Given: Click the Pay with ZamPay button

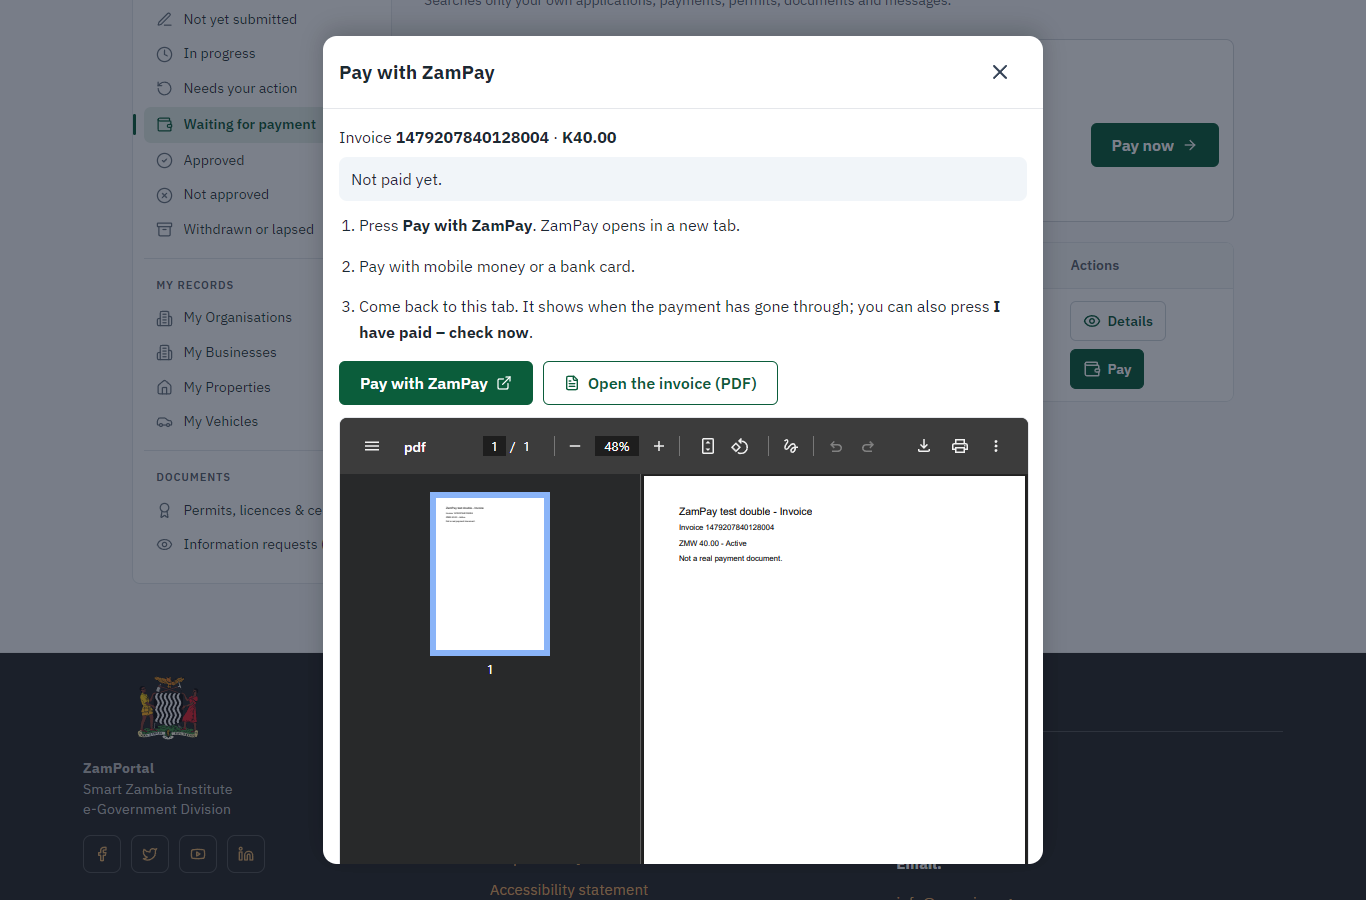Looking at the screenshot, I should pos(436,383).
